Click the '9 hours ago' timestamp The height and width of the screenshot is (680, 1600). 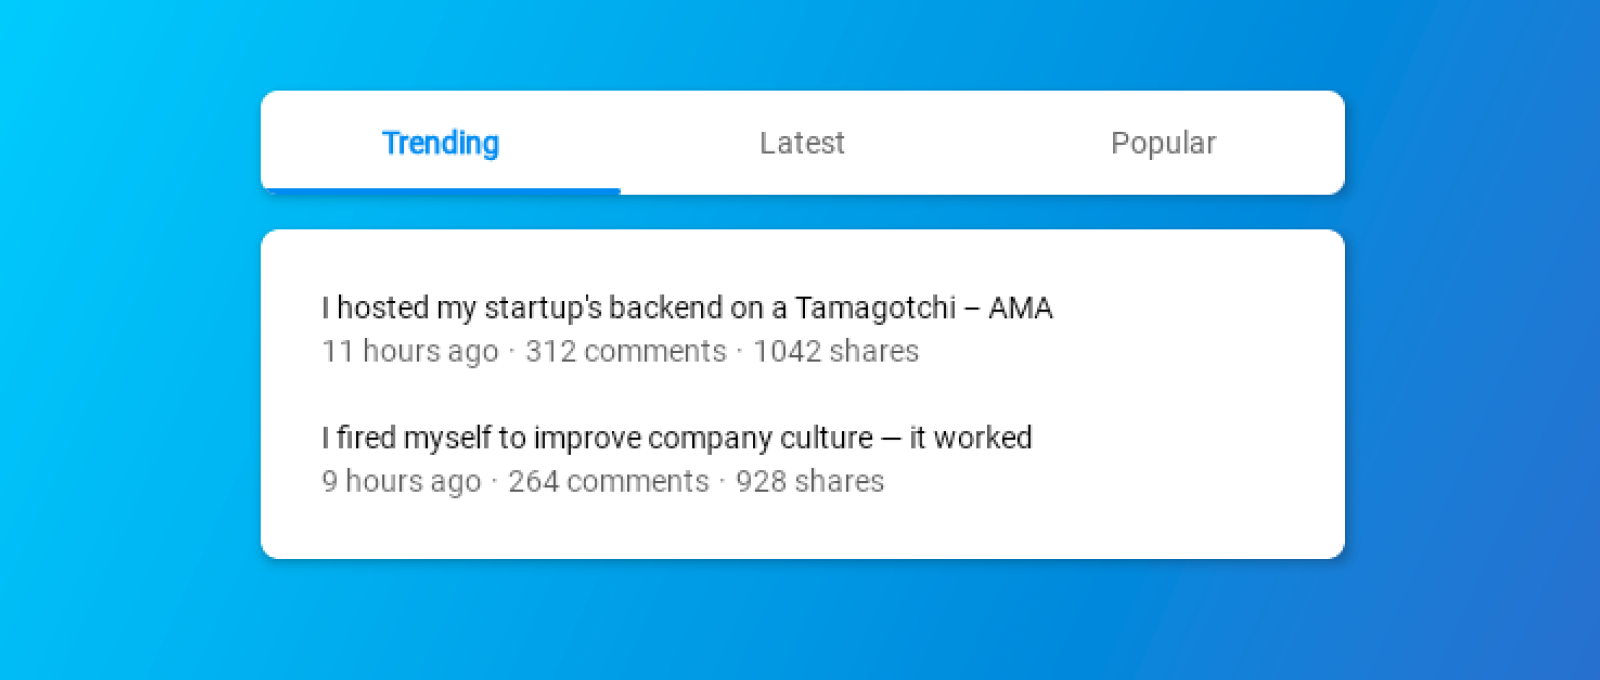pyautogui.click(x=401, y=481)
